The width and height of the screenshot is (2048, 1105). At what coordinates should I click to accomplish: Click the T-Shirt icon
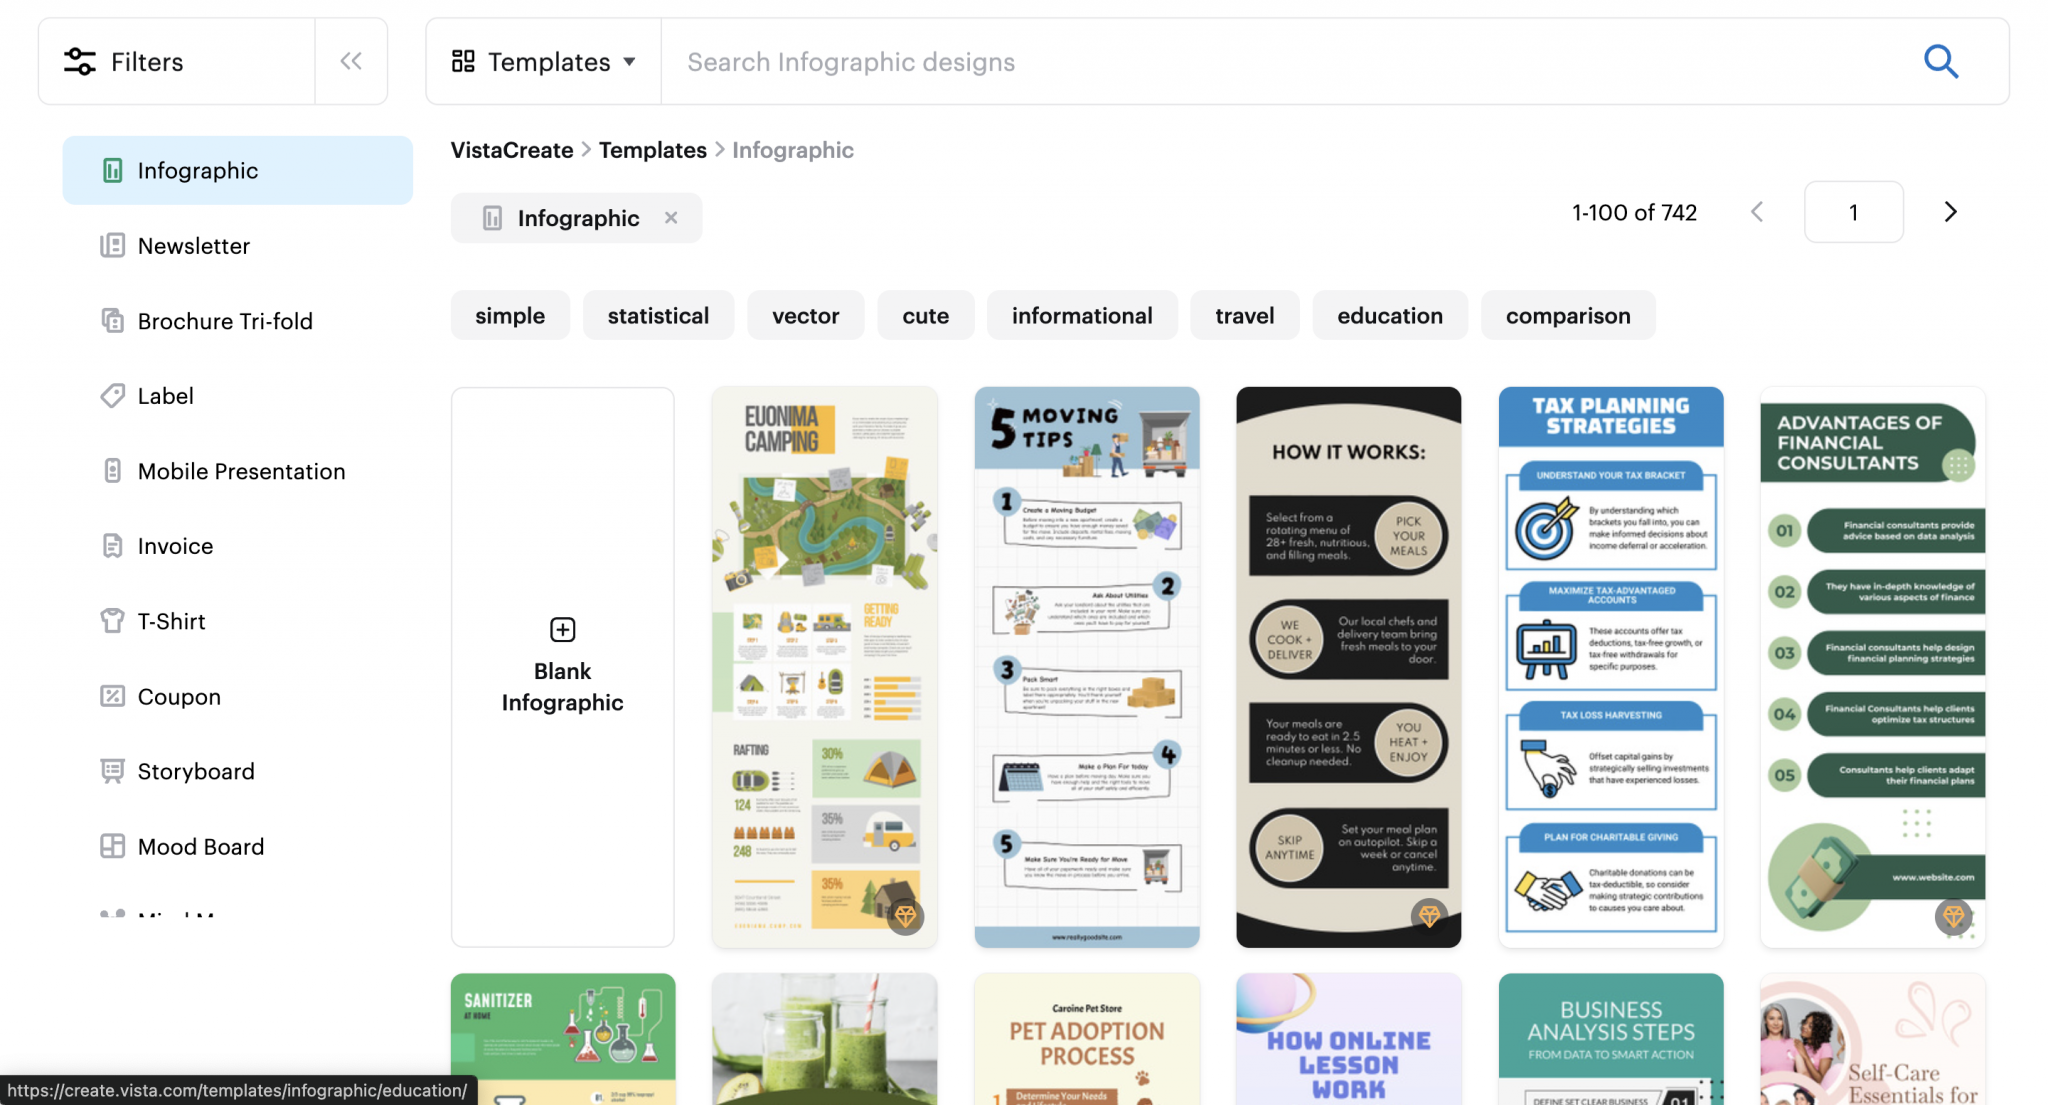(112, 621)
